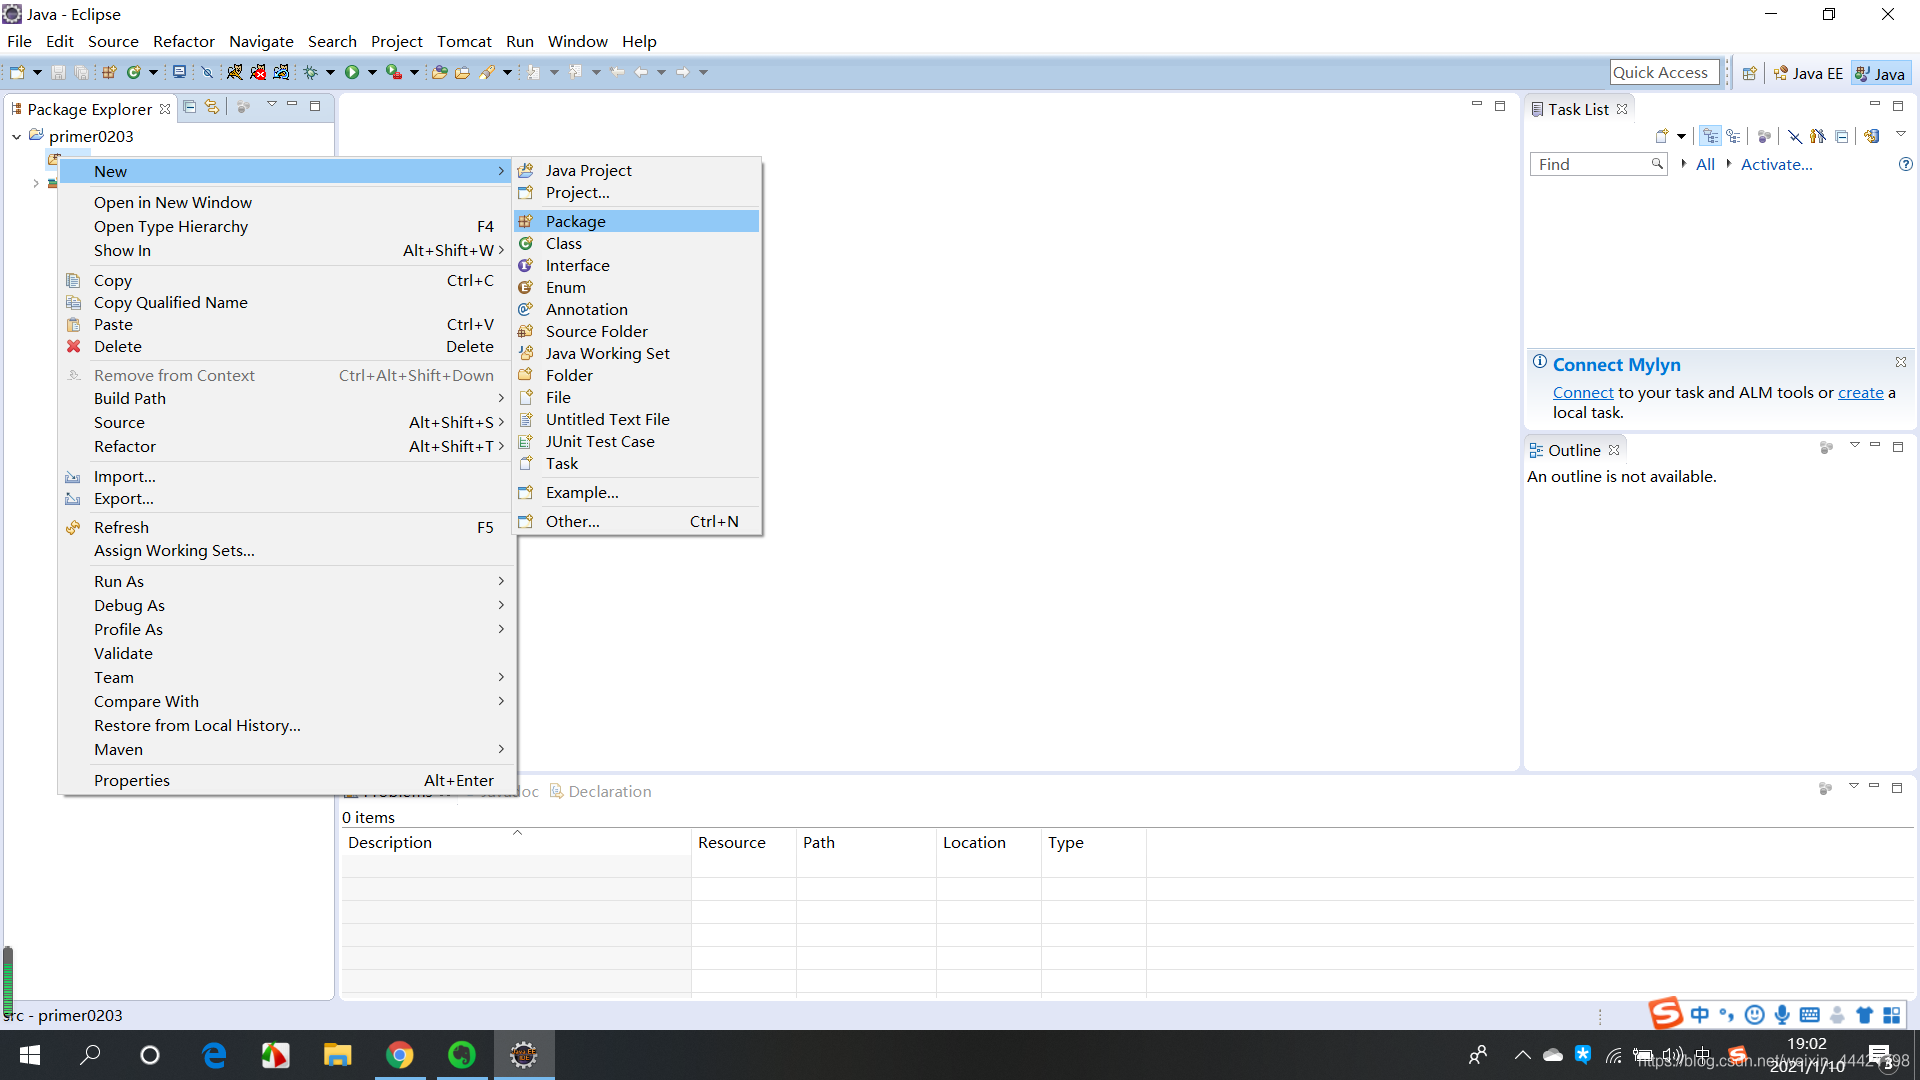Click the Sogou input method S icon
1920x1080 pixels.
coord(1665,1013)
